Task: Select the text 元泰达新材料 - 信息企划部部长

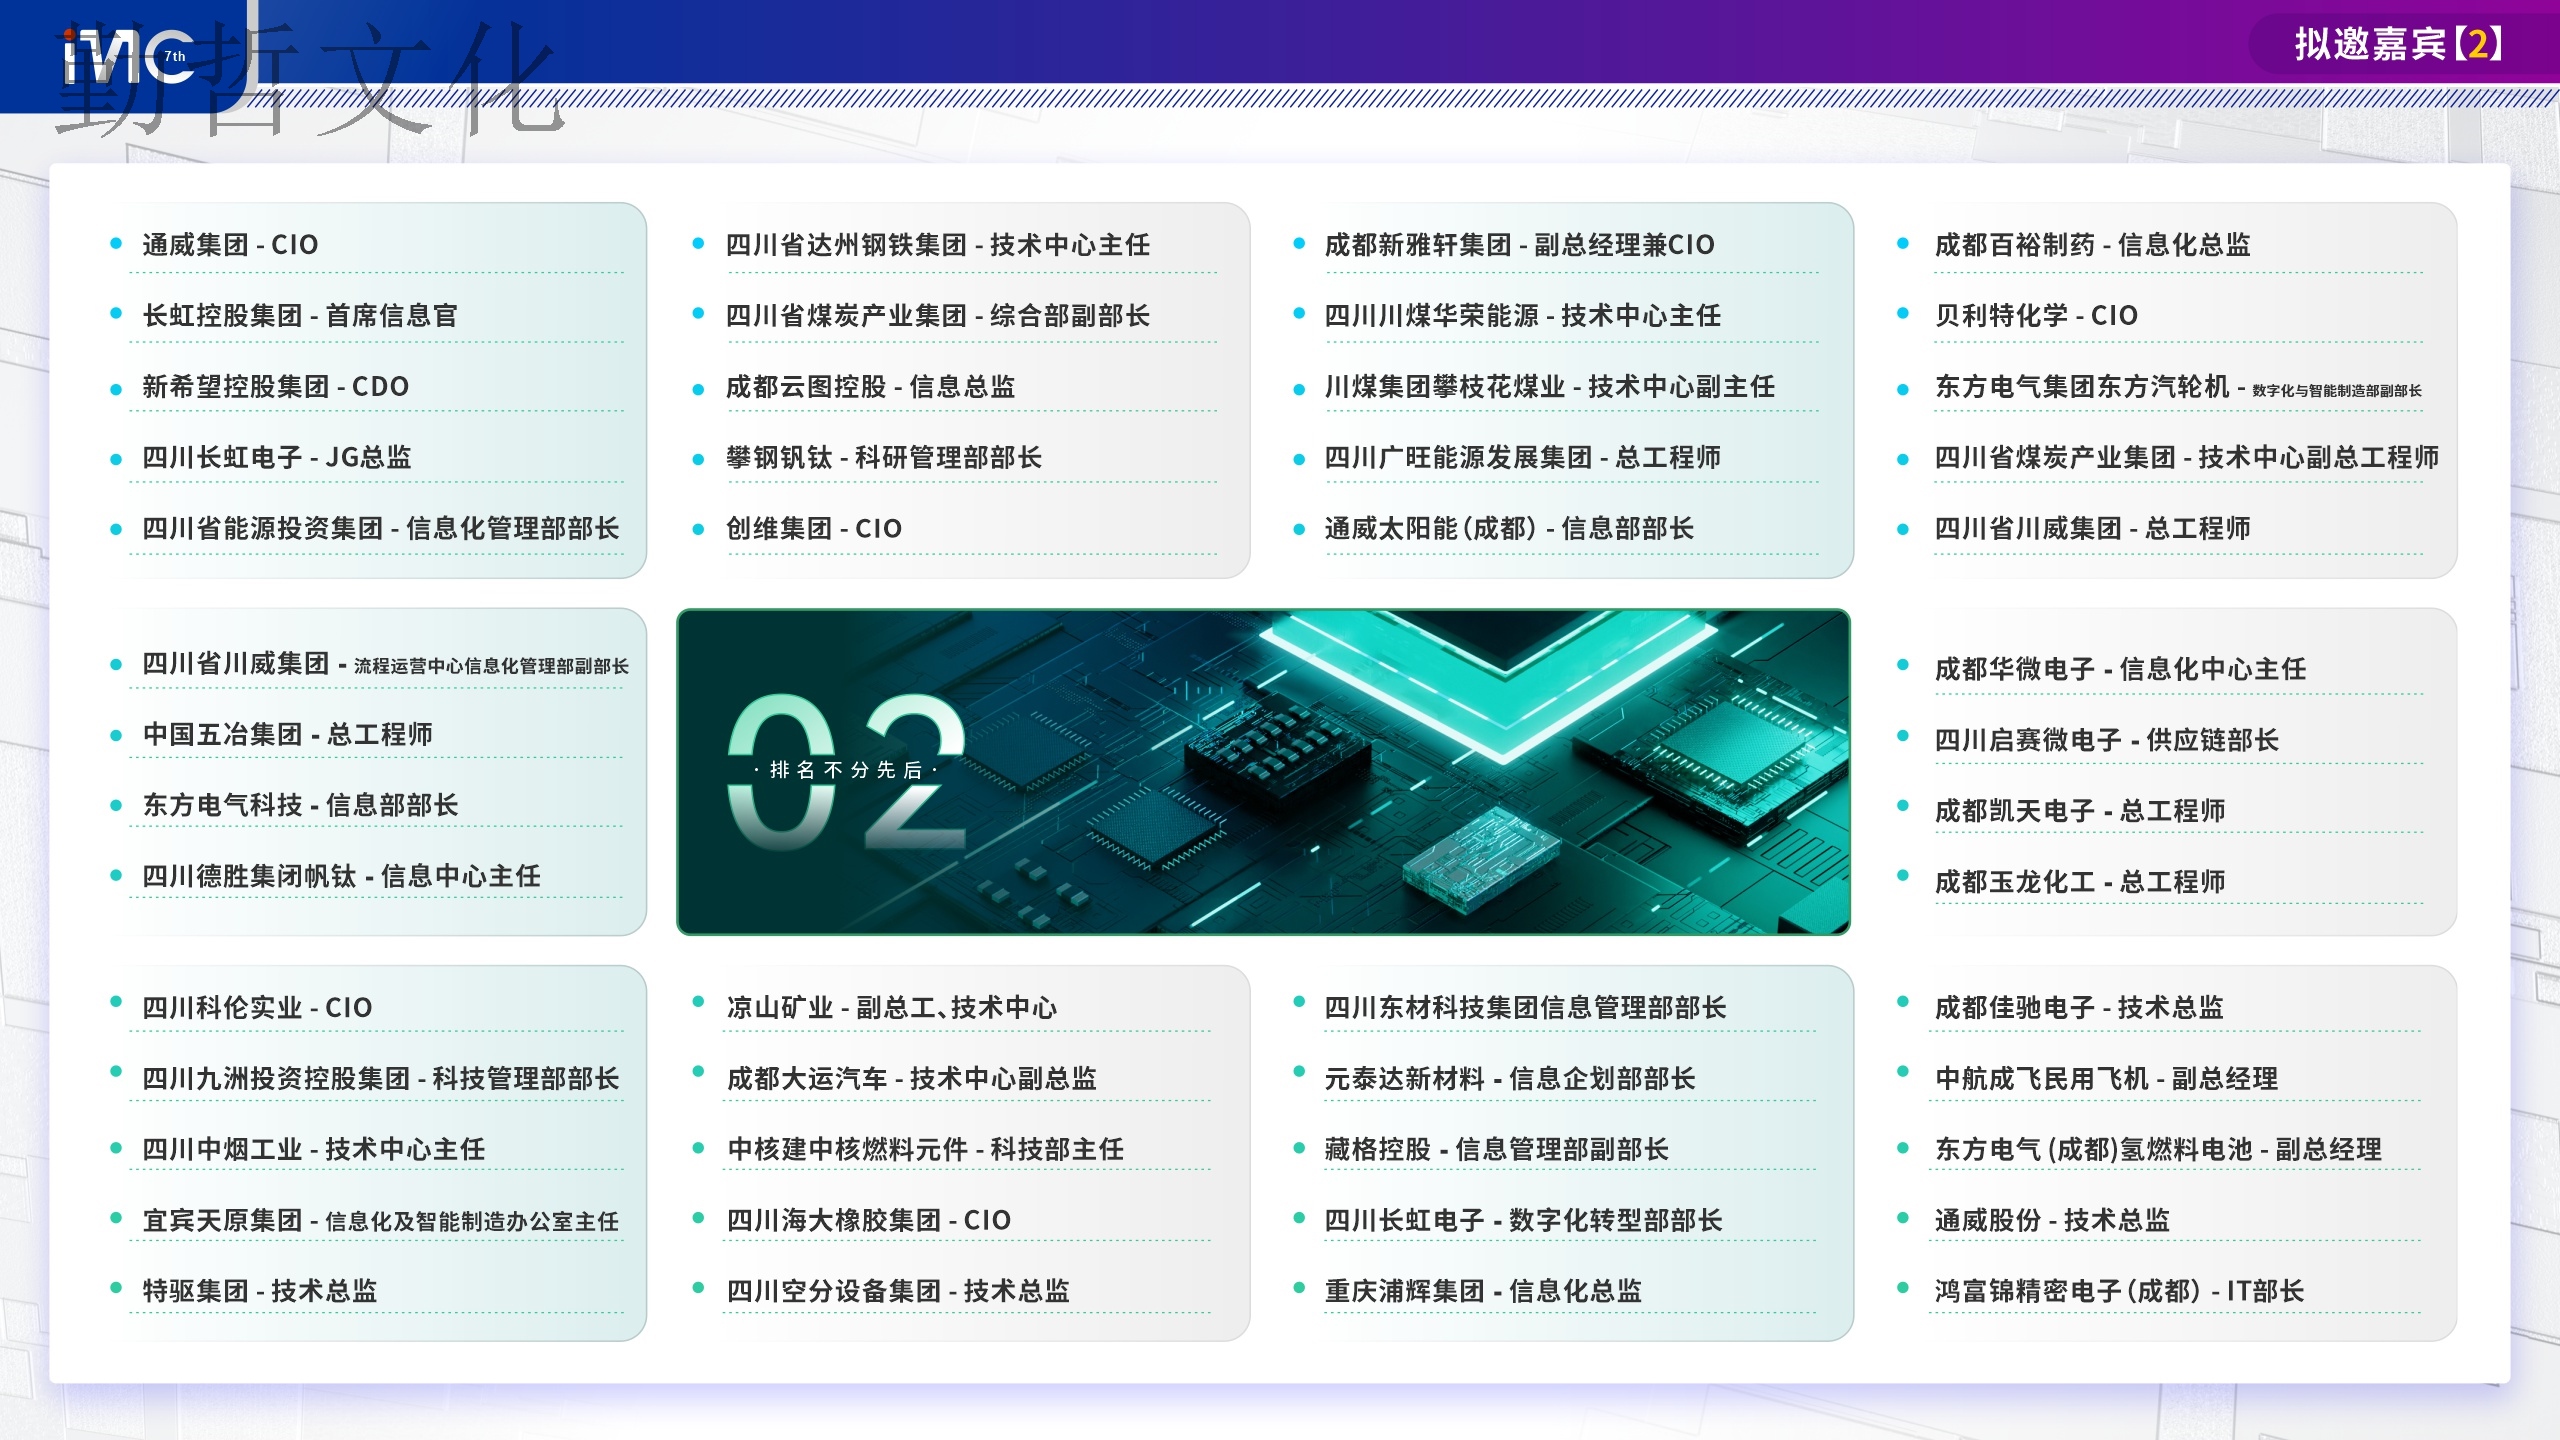Action: point(1510,1079)
